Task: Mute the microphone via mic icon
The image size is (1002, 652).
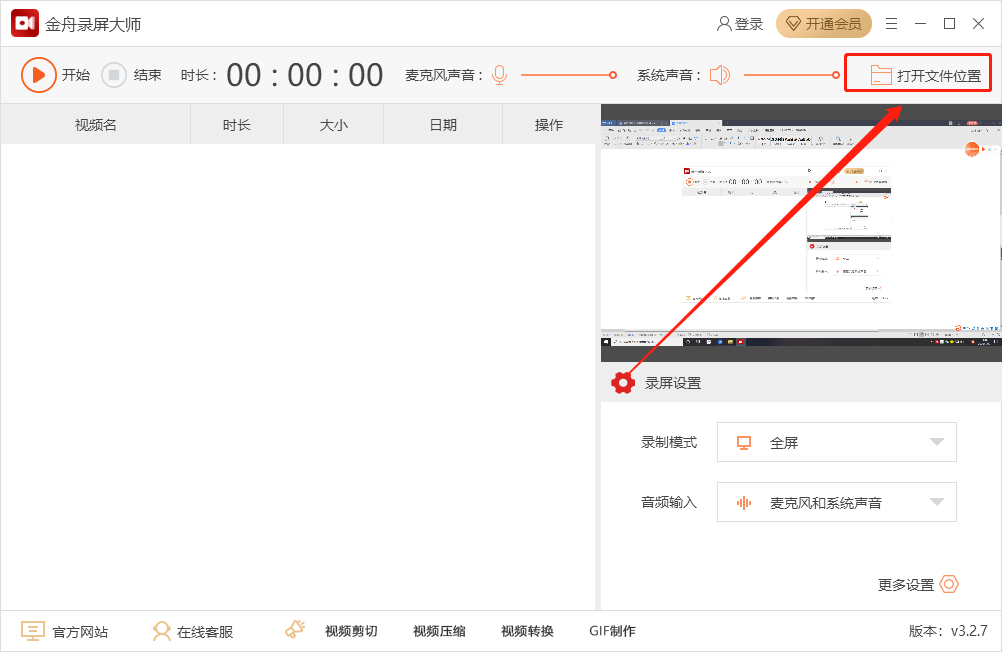Action: [x=500, y=75]
